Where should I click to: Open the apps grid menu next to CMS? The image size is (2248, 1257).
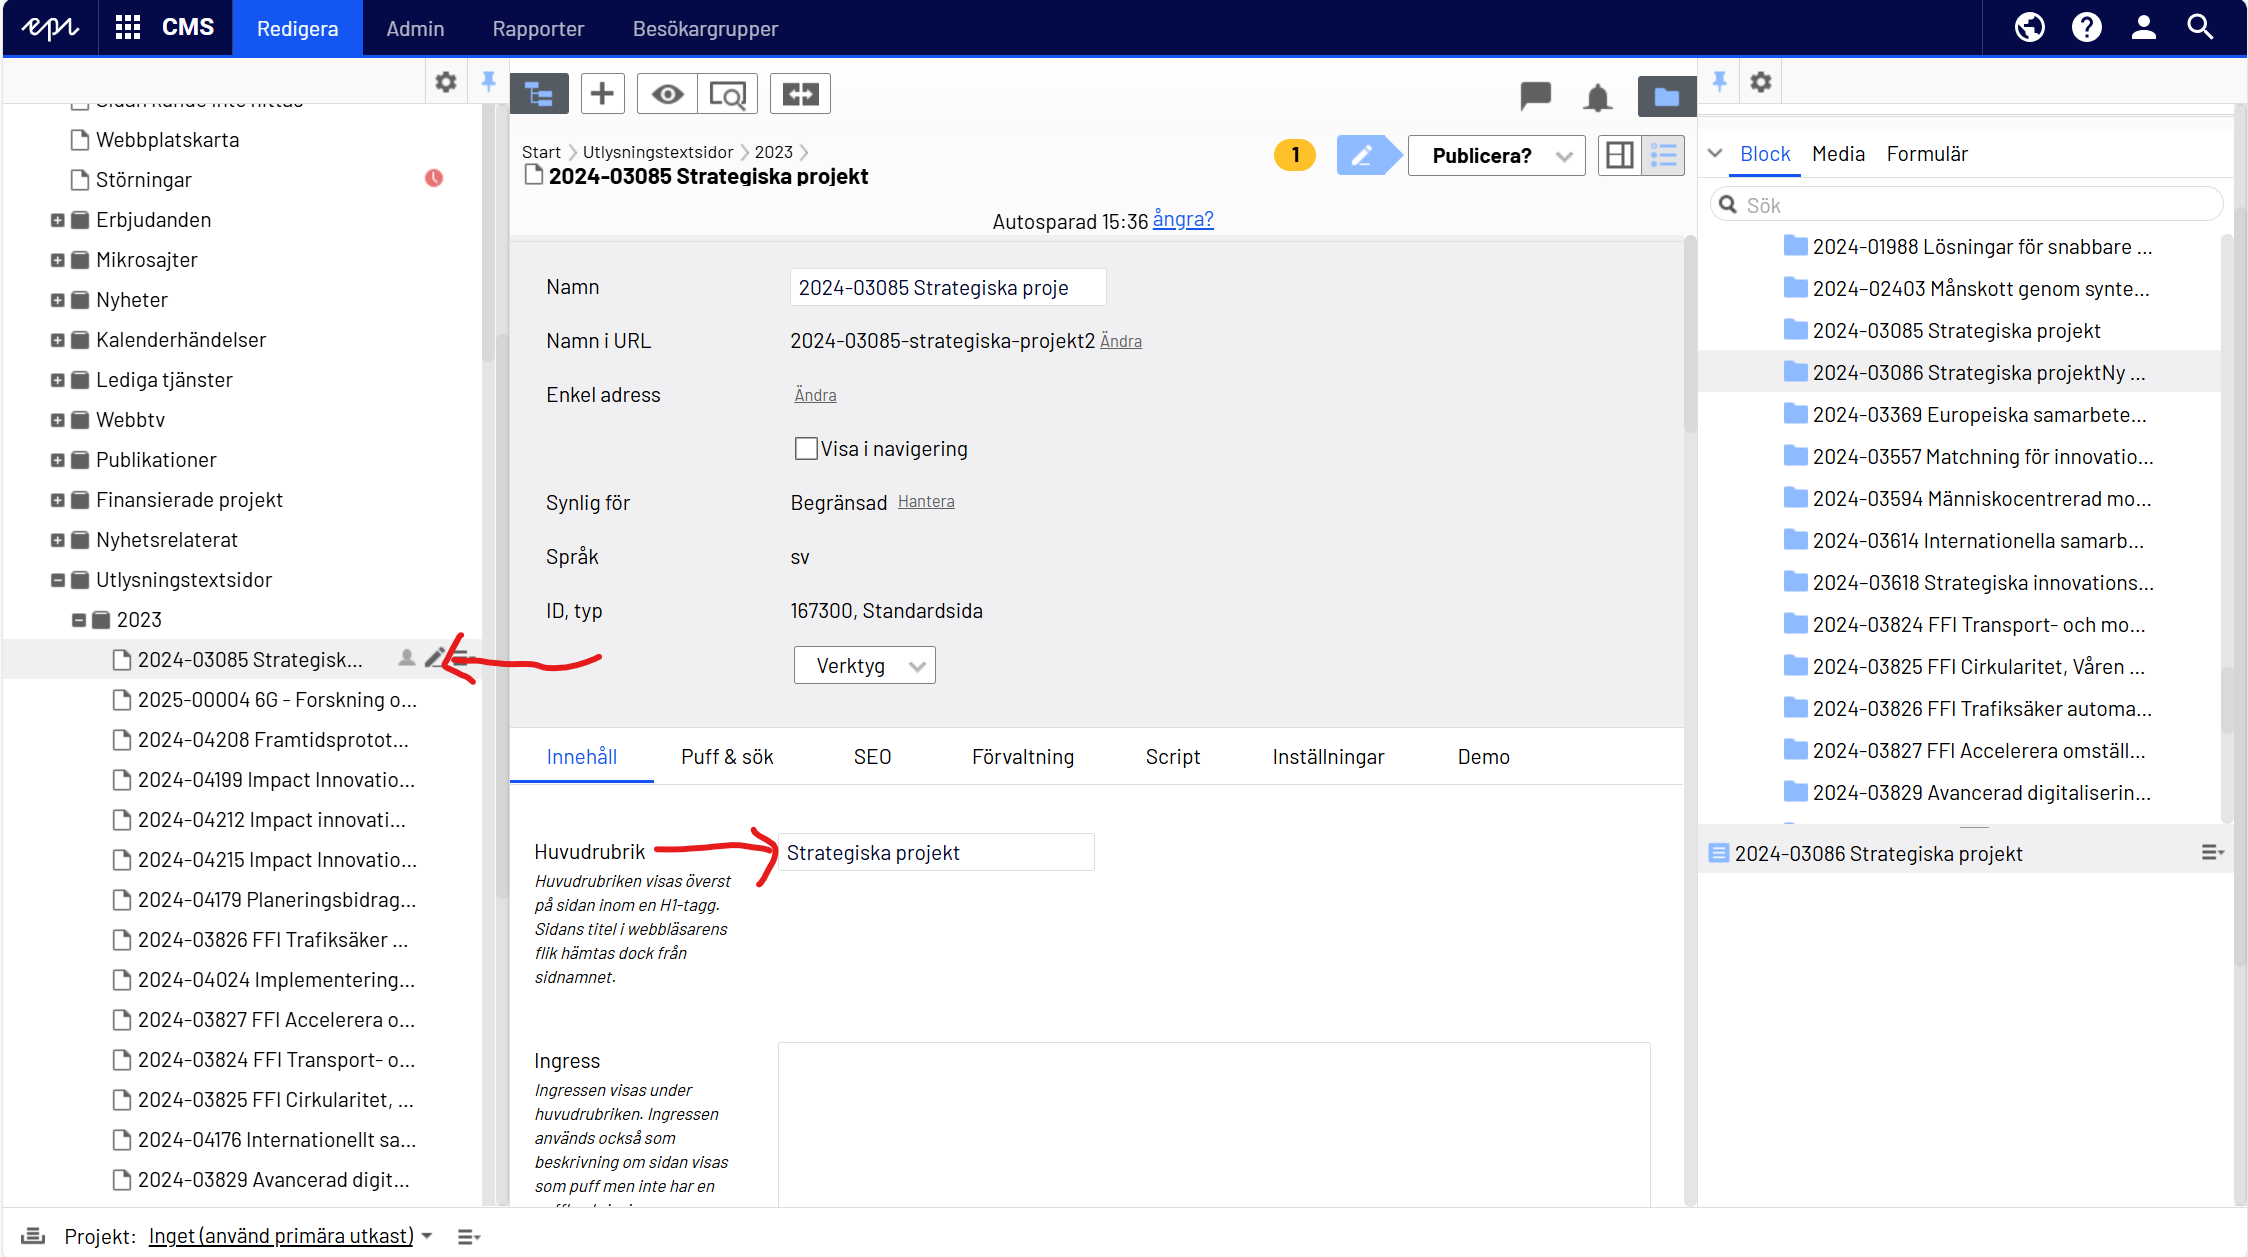click(x=128, y=27)
